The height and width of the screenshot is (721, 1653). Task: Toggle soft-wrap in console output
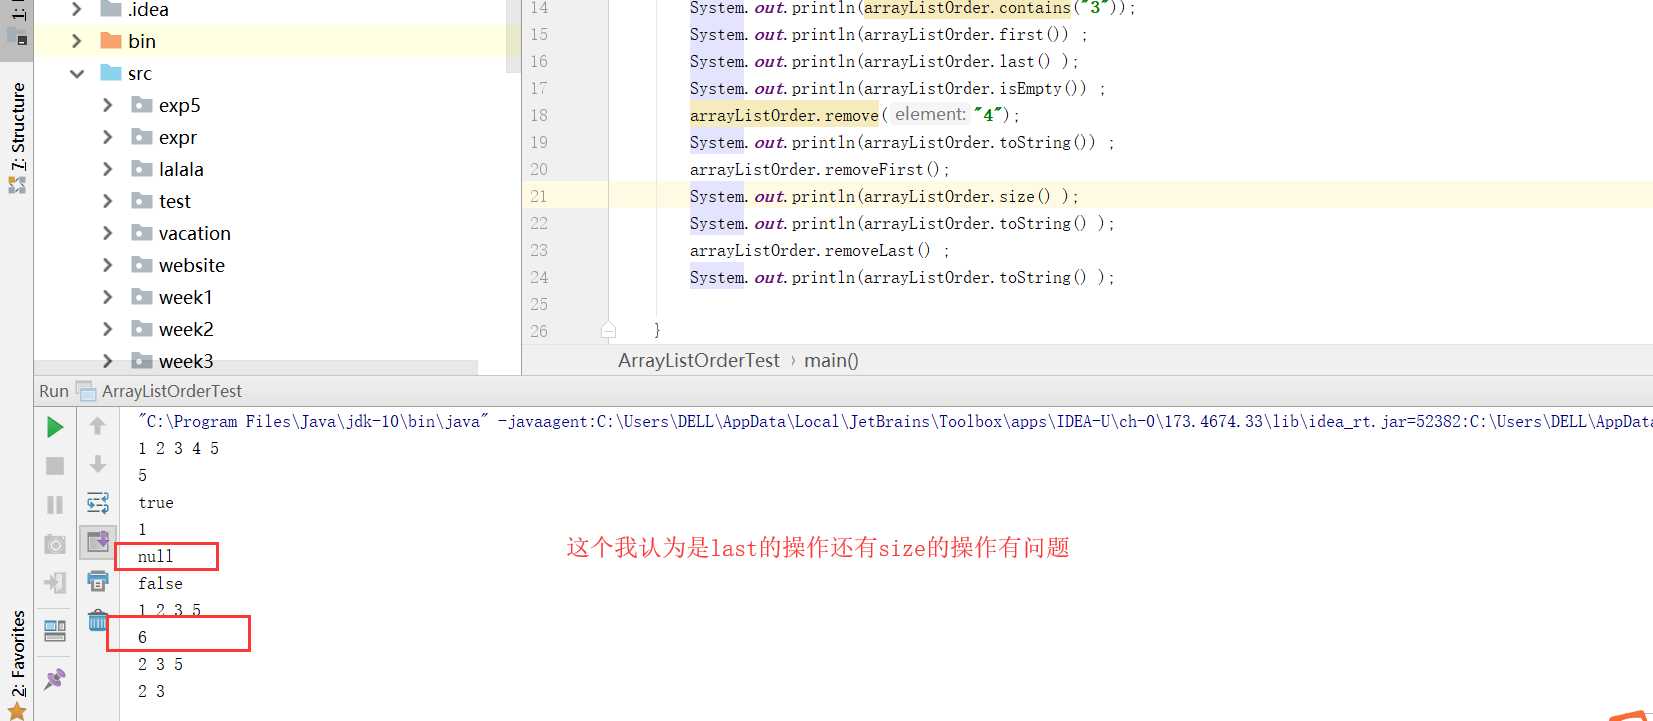point(98,502)
